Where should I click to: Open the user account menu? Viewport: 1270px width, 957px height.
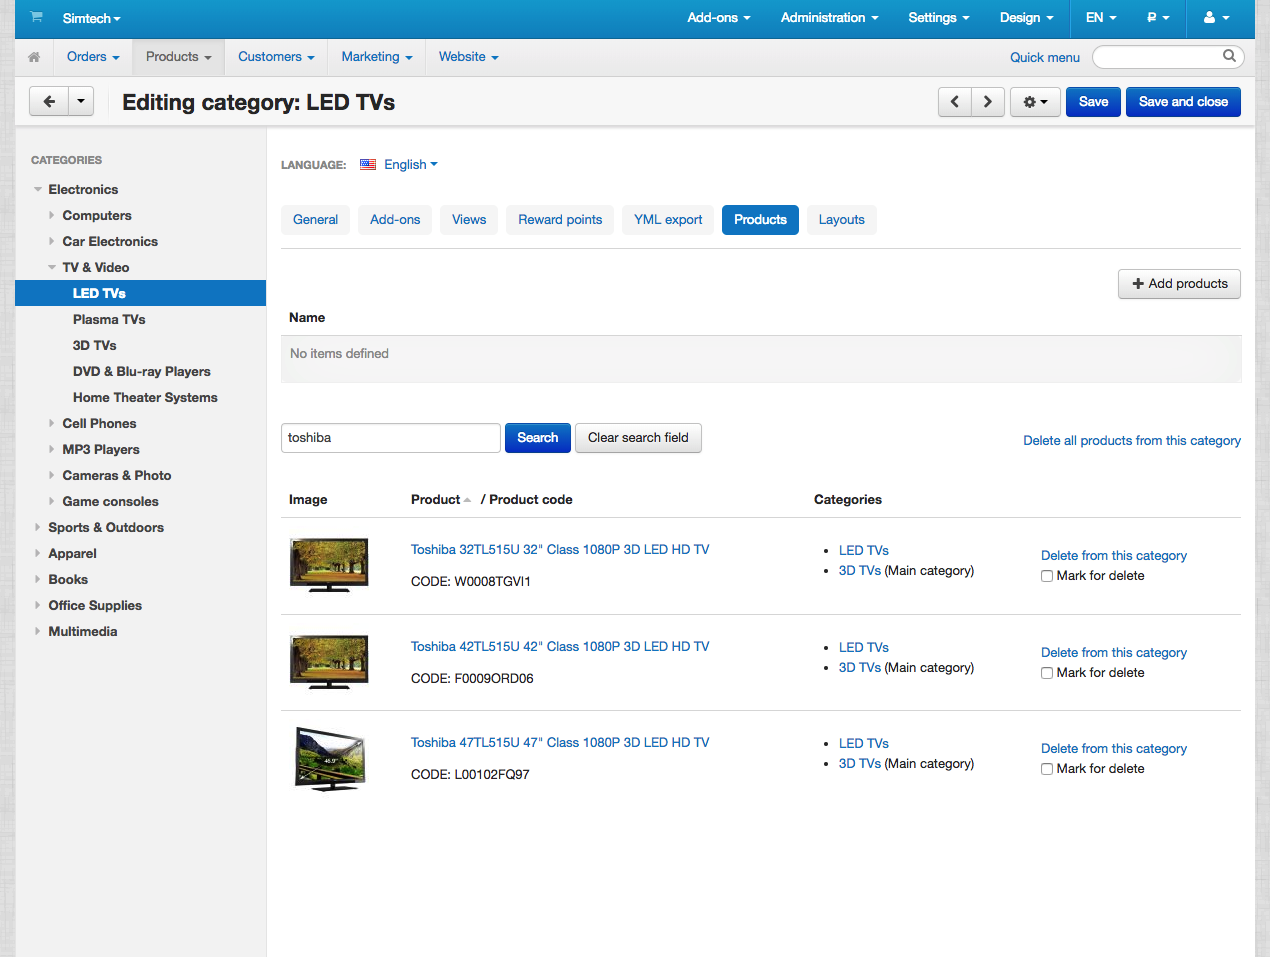coord(1216,18)
